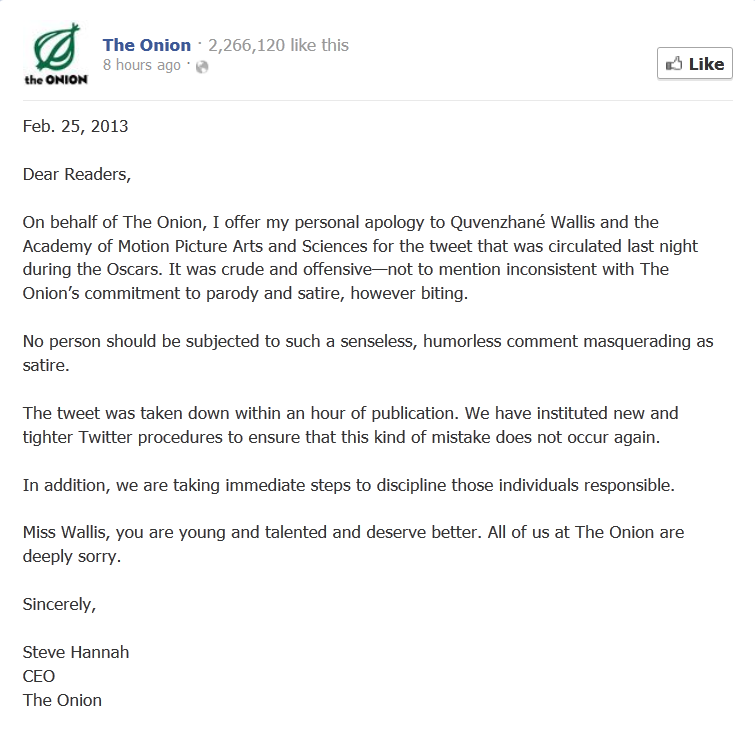
Task: Click the 'tighter Twitter procedures' line
Action: (x=341, y=437)
